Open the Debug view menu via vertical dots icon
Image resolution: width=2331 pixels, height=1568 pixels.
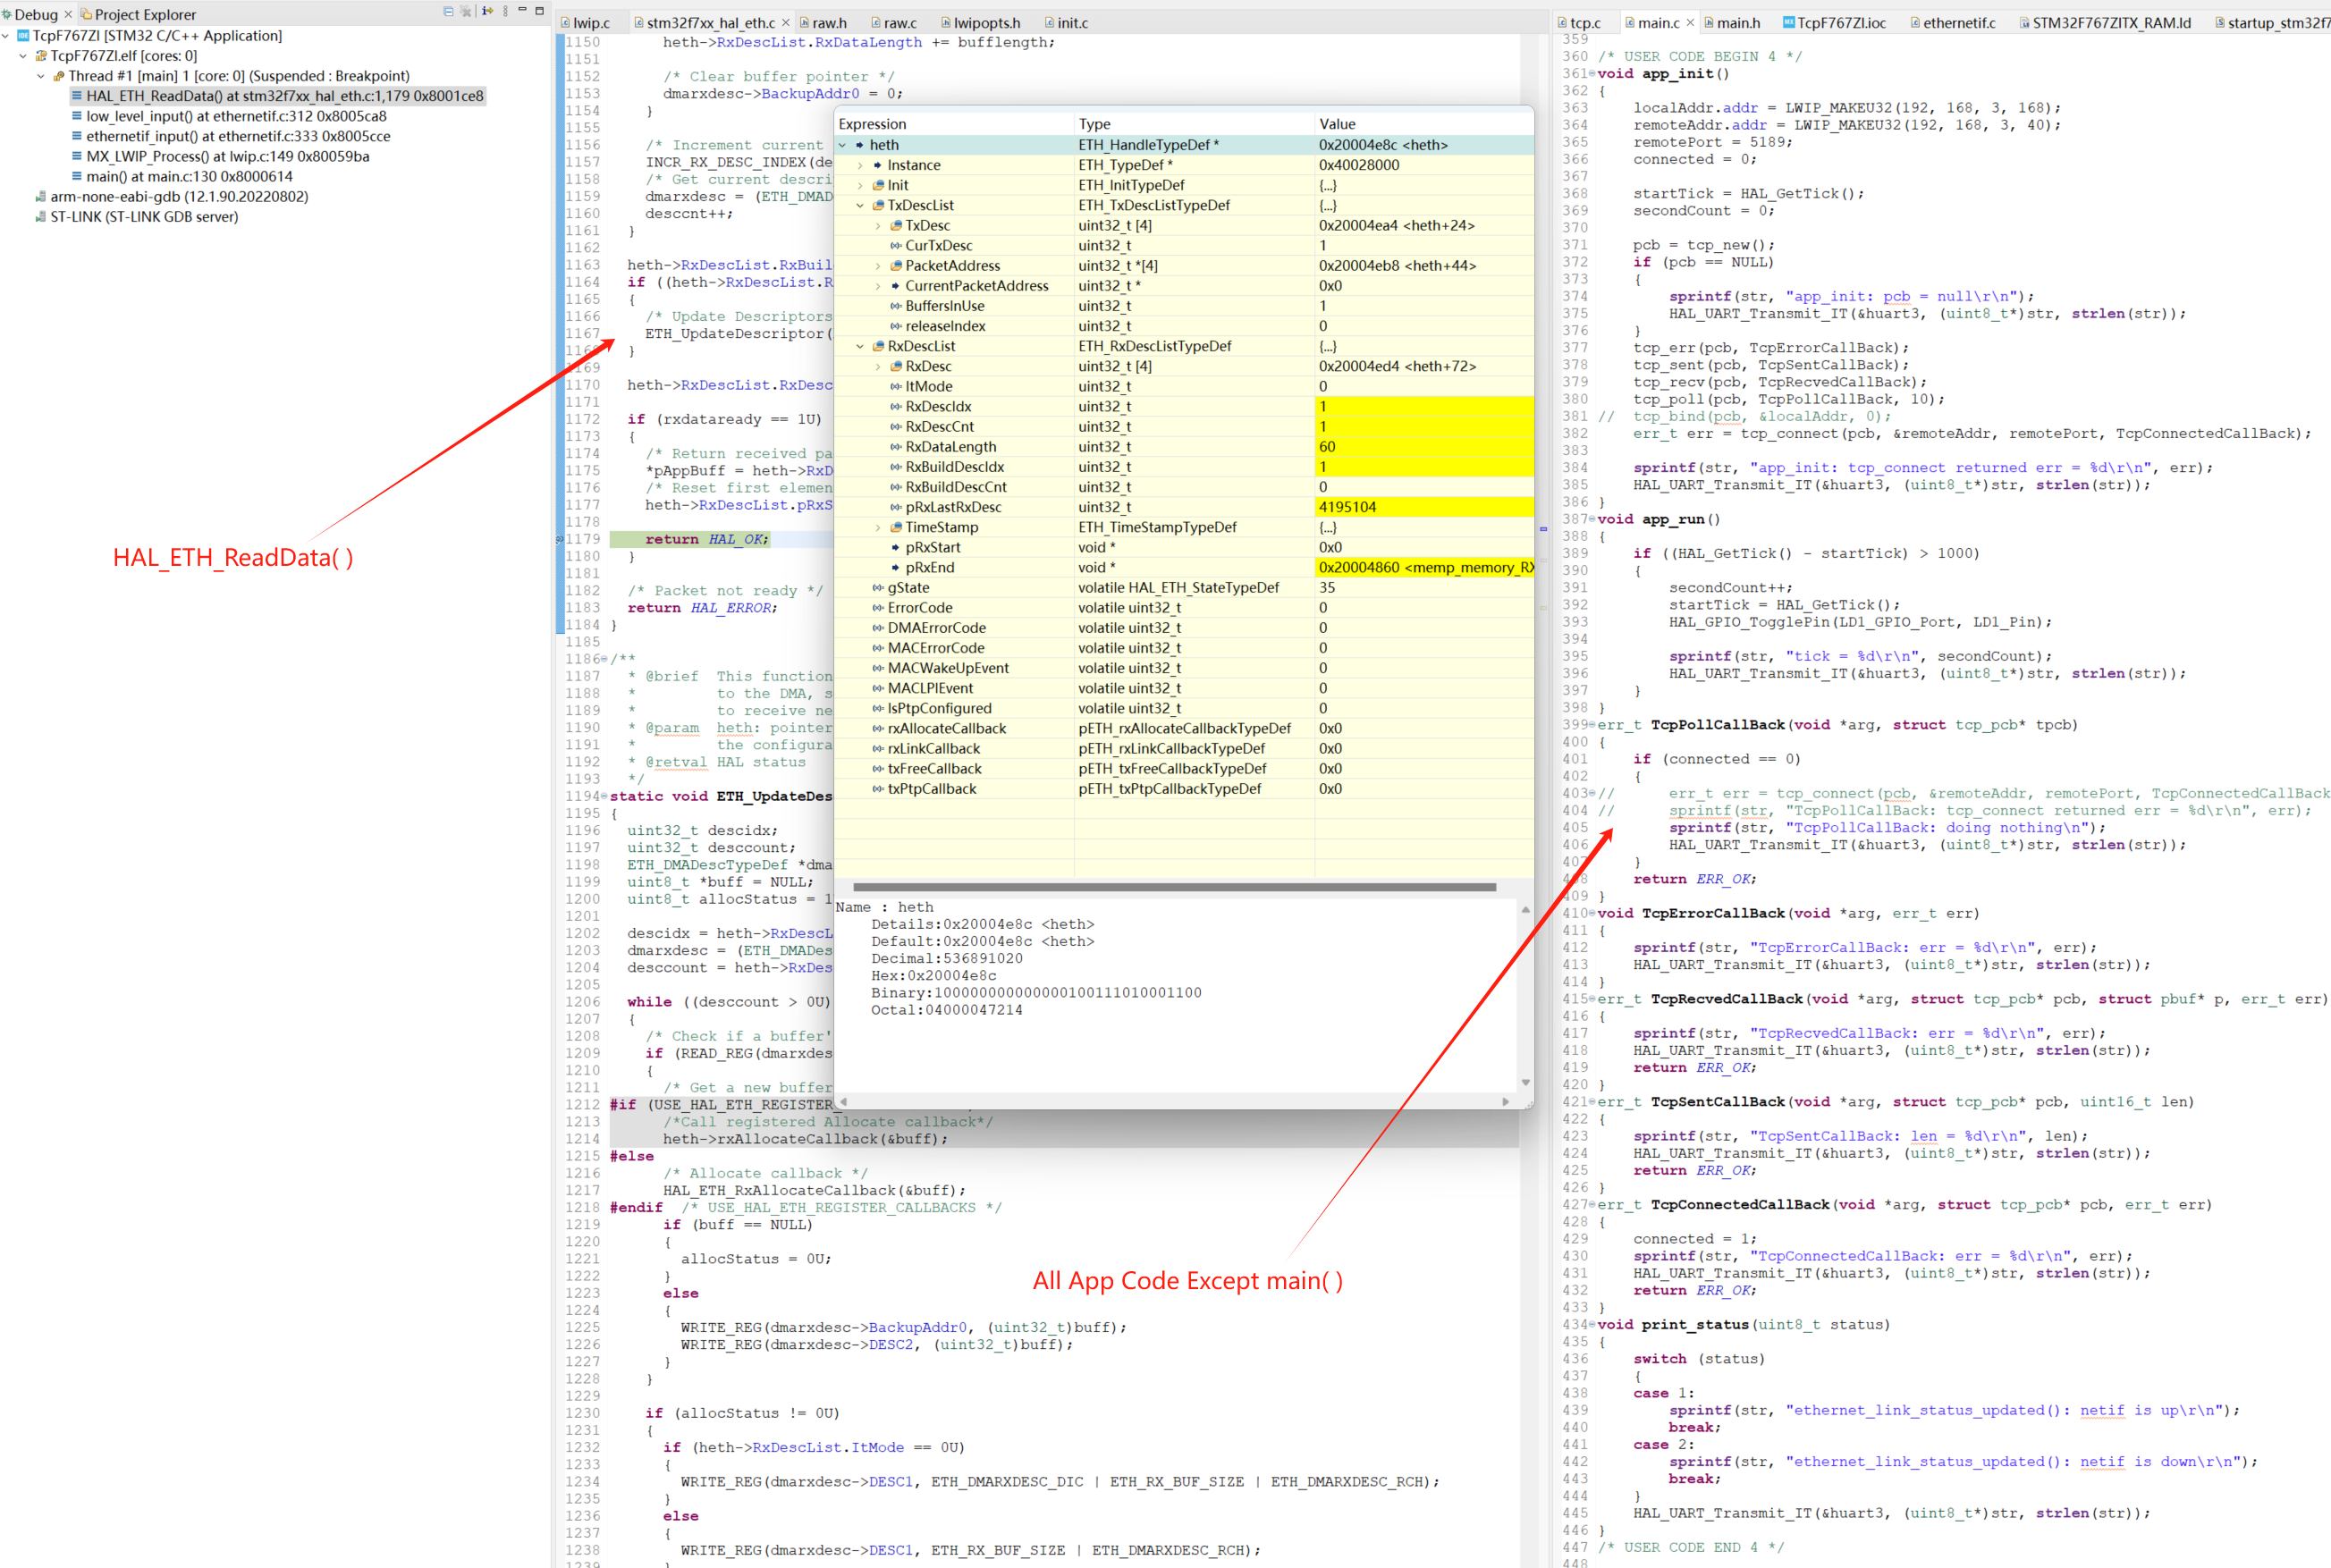point(506,12)
